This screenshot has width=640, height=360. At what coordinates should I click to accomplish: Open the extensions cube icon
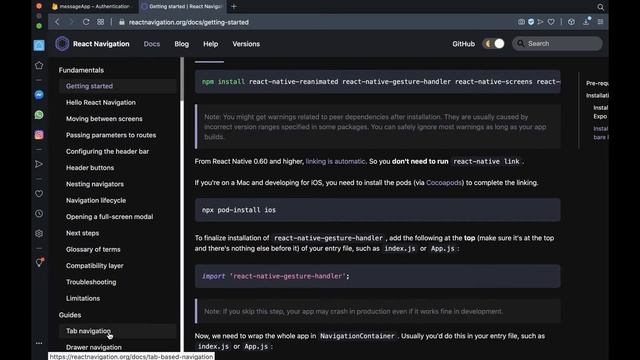[x=571, y=22]
